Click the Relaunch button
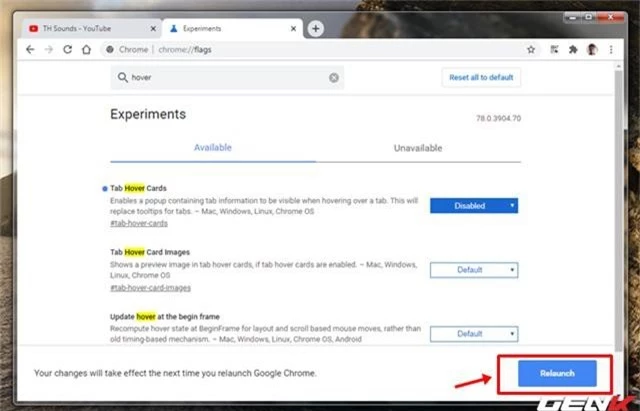Viewport: 640px width, 411px height. pos(557,373)
